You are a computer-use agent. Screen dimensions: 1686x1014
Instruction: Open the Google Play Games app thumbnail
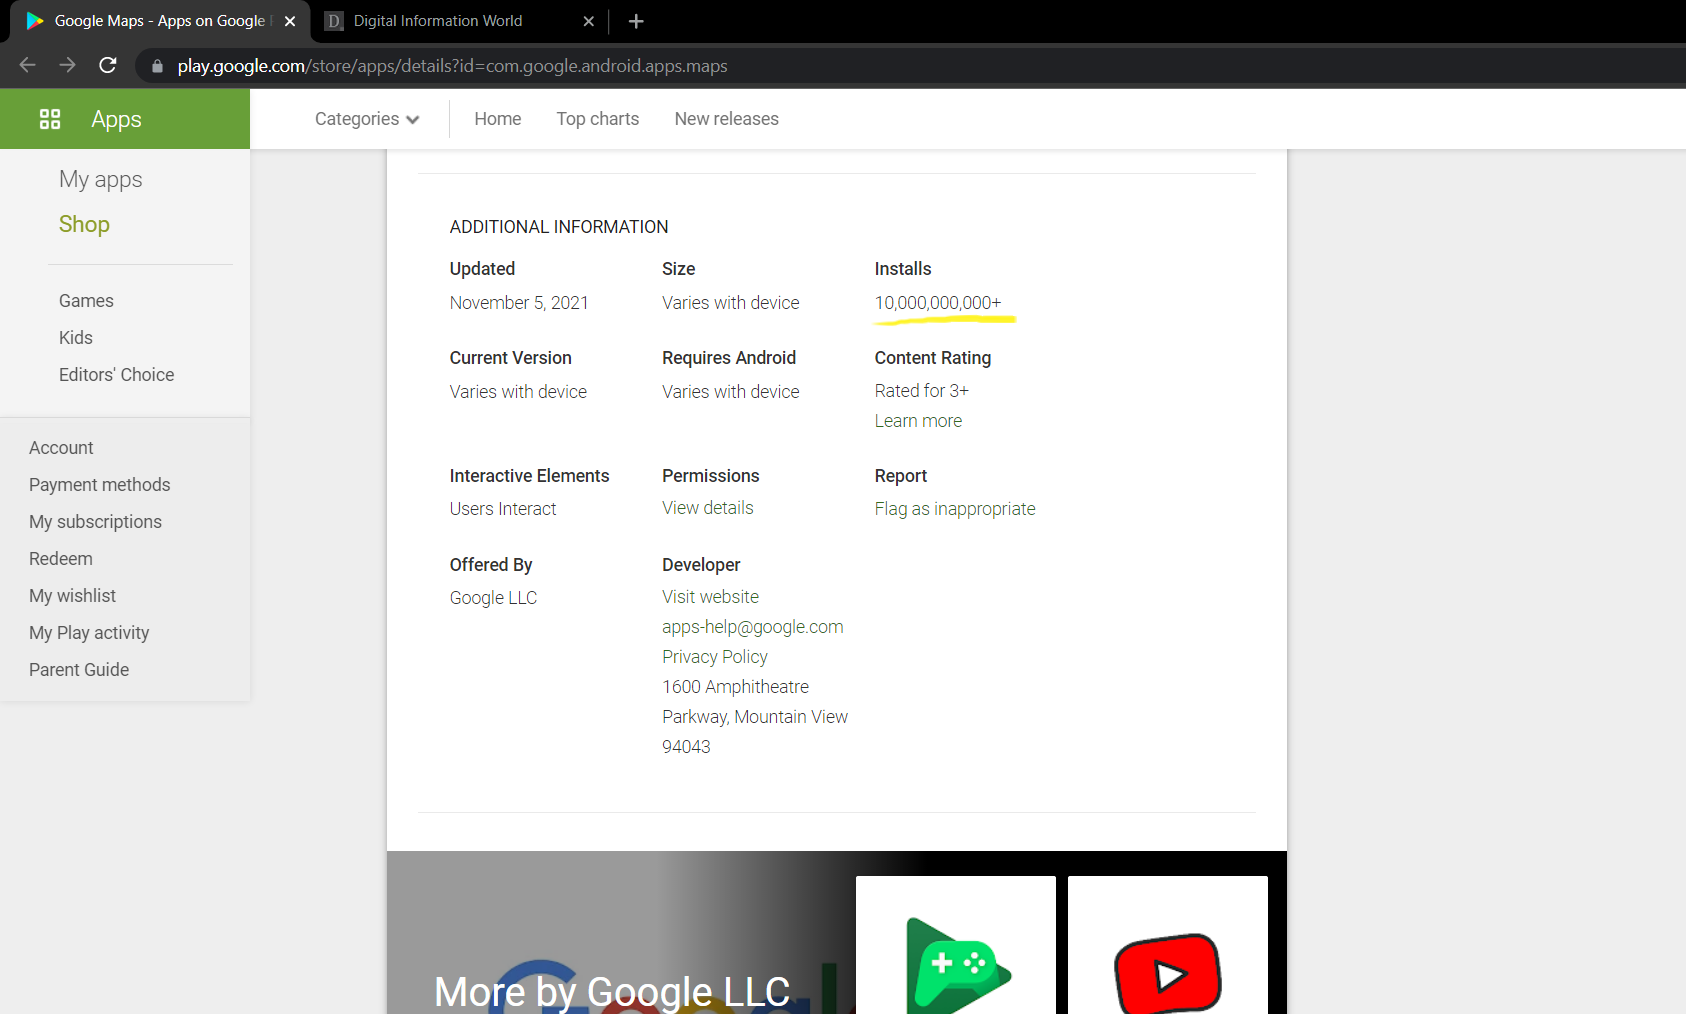pos(956,945)
